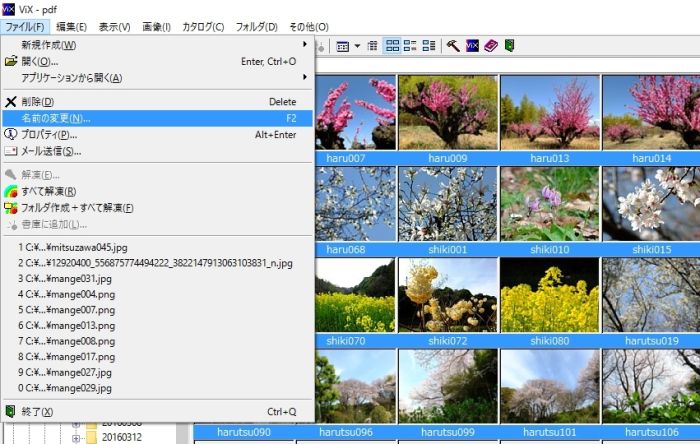Viewport: 700px width, 444px height.
Task: Choose 名前の変更(N)... from the File menu
Action: 56,118
